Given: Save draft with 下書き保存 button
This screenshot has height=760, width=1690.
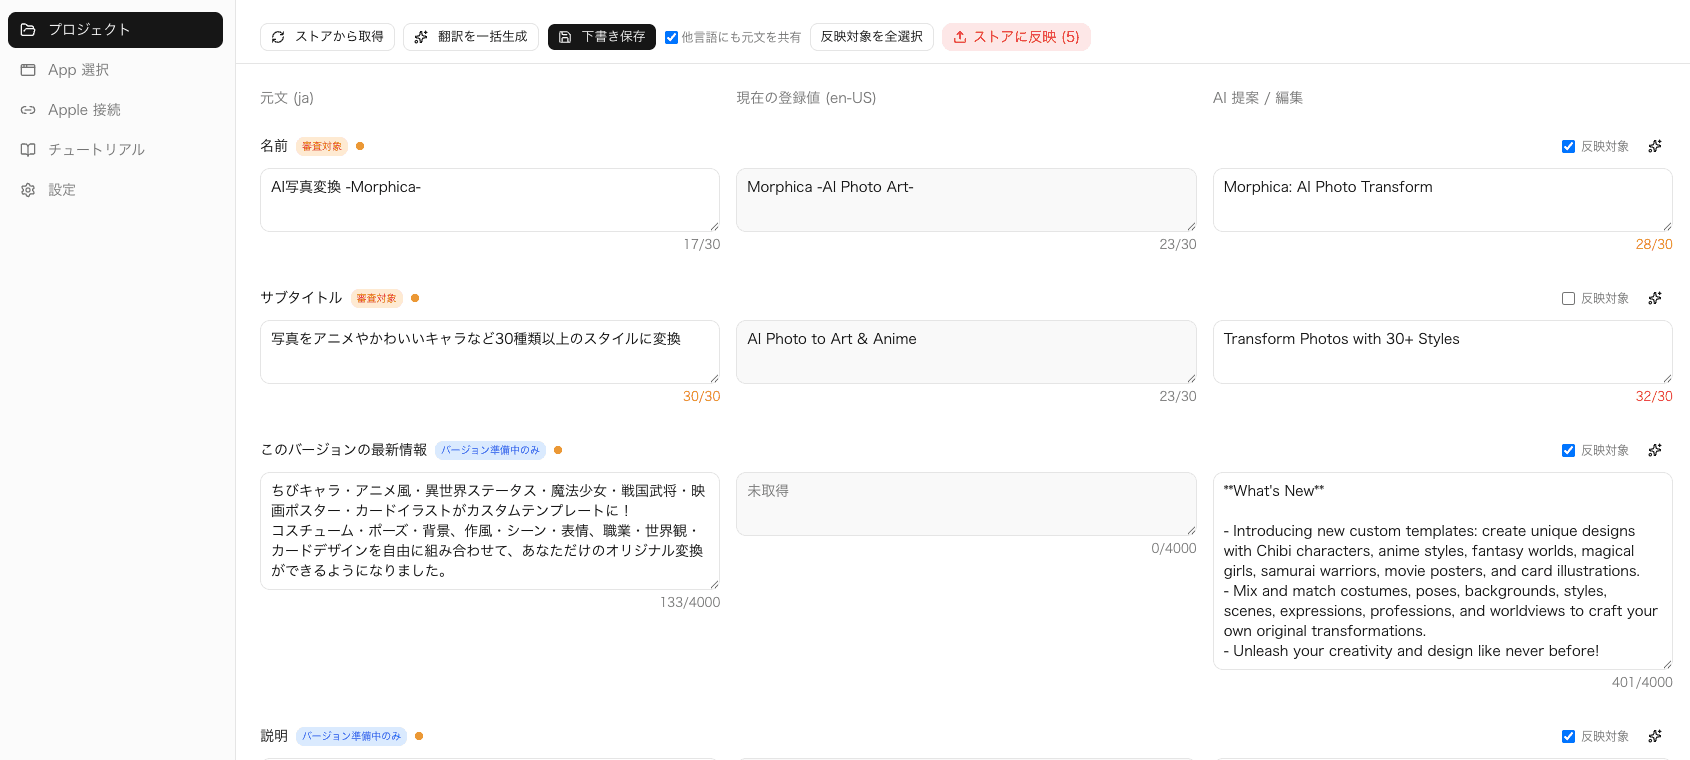Looking at the screenshot, I should coord(602,37).
